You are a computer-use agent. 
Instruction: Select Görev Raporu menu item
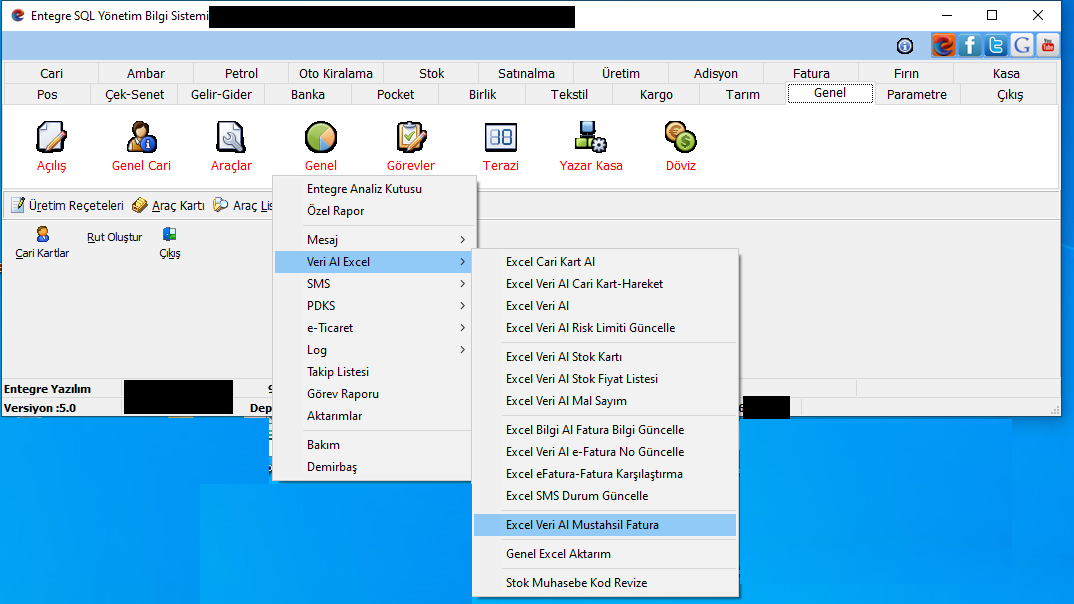point(375,394)
